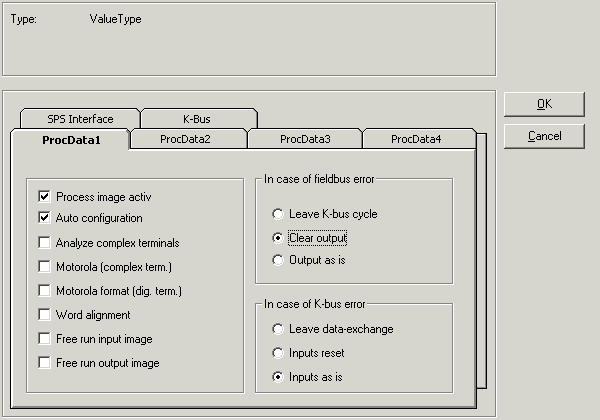The width and height of the screenshot is (600, 420).
Task: Enable Word alignment option
Action: [x=44, y=314]
